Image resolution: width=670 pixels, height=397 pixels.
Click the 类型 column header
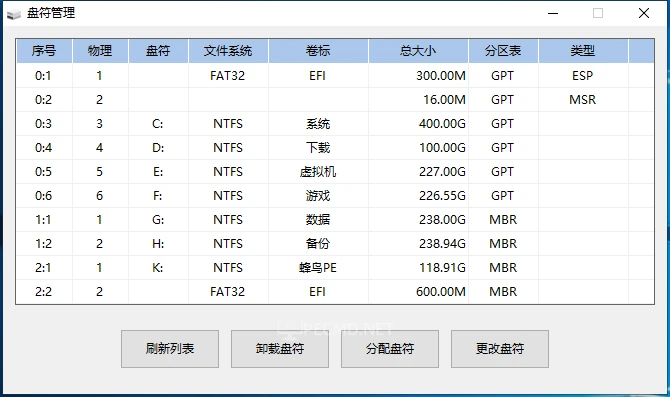point(583,51)
